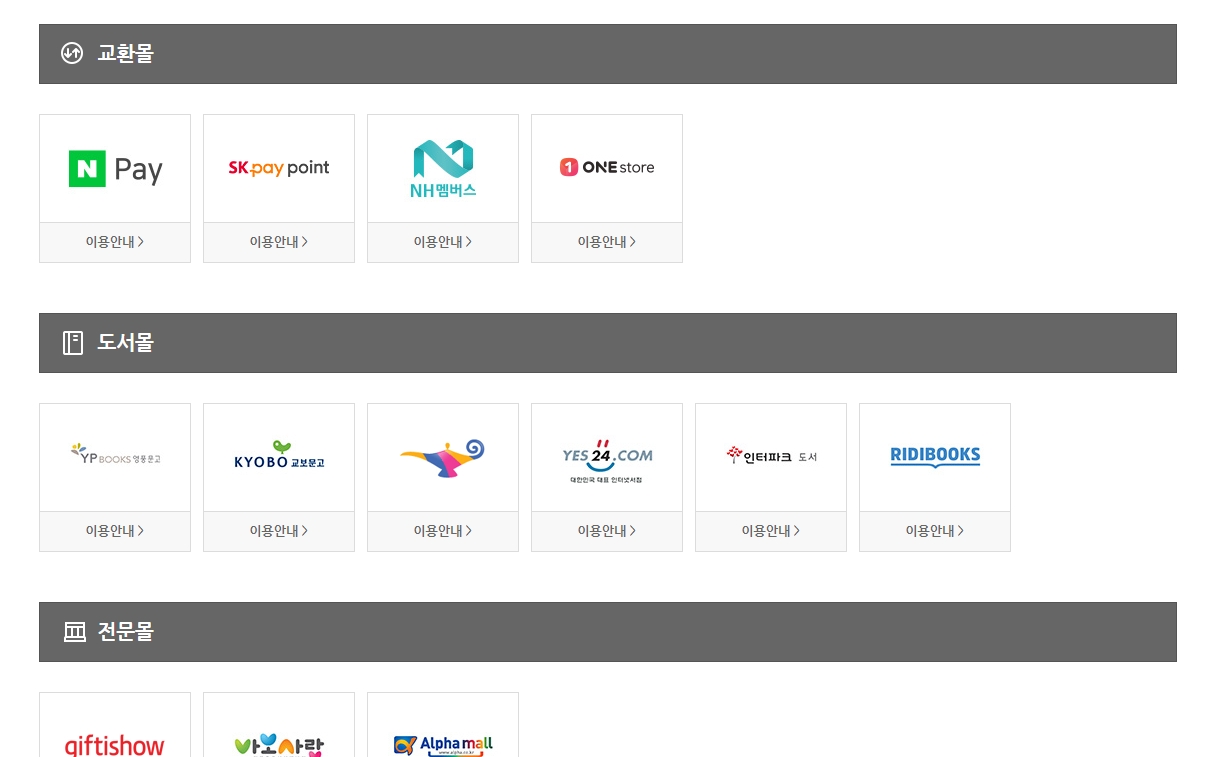
Task: Click the exchange arrows icon beside 교환몰
Action: [x=72, y=53]
